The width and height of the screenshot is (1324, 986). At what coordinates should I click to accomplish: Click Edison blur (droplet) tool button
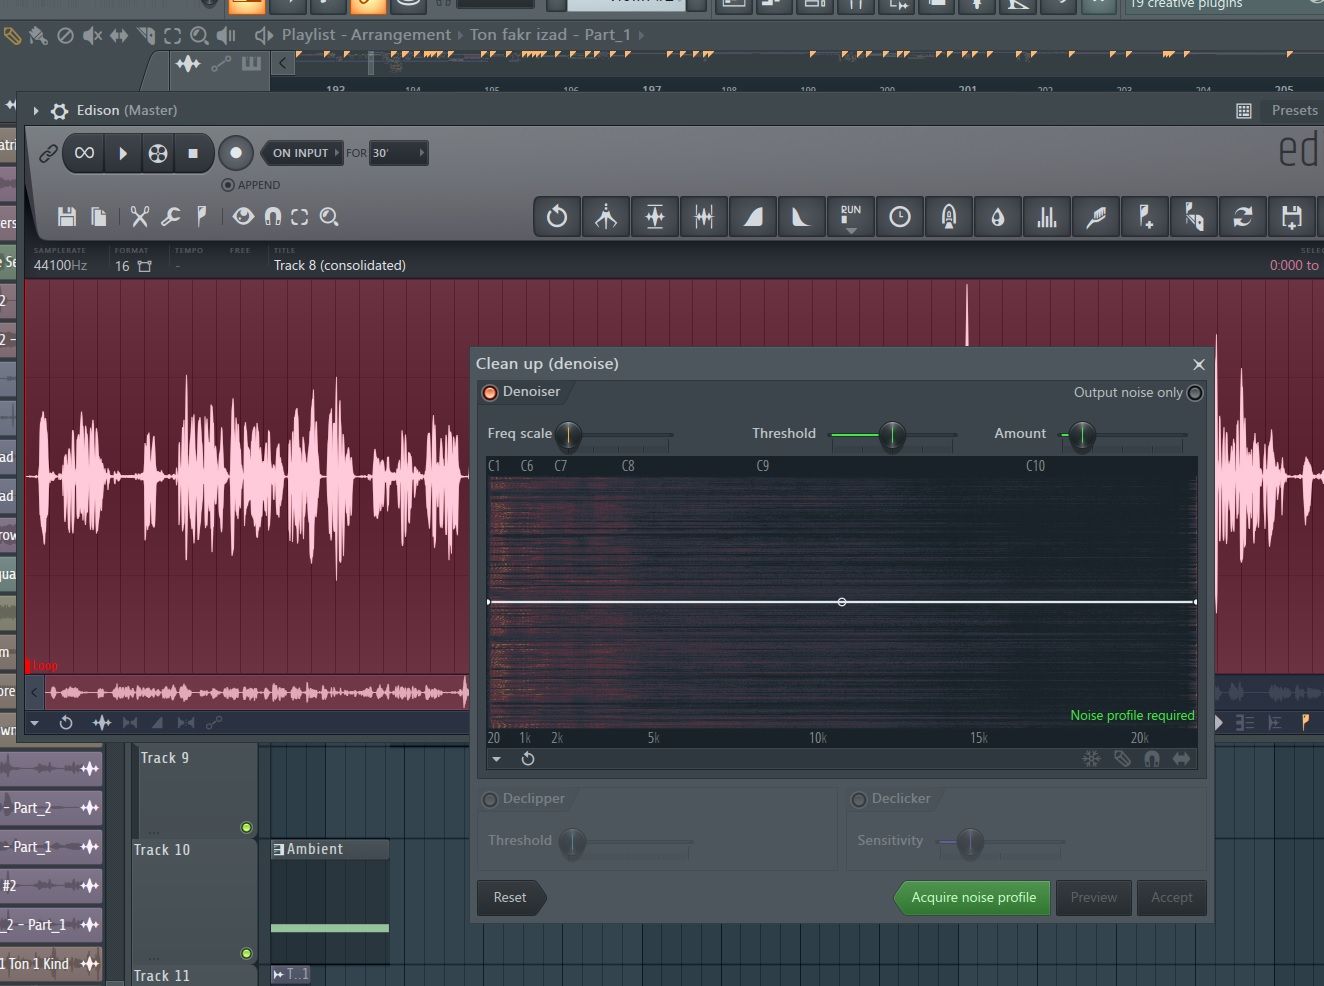[998, 216]
